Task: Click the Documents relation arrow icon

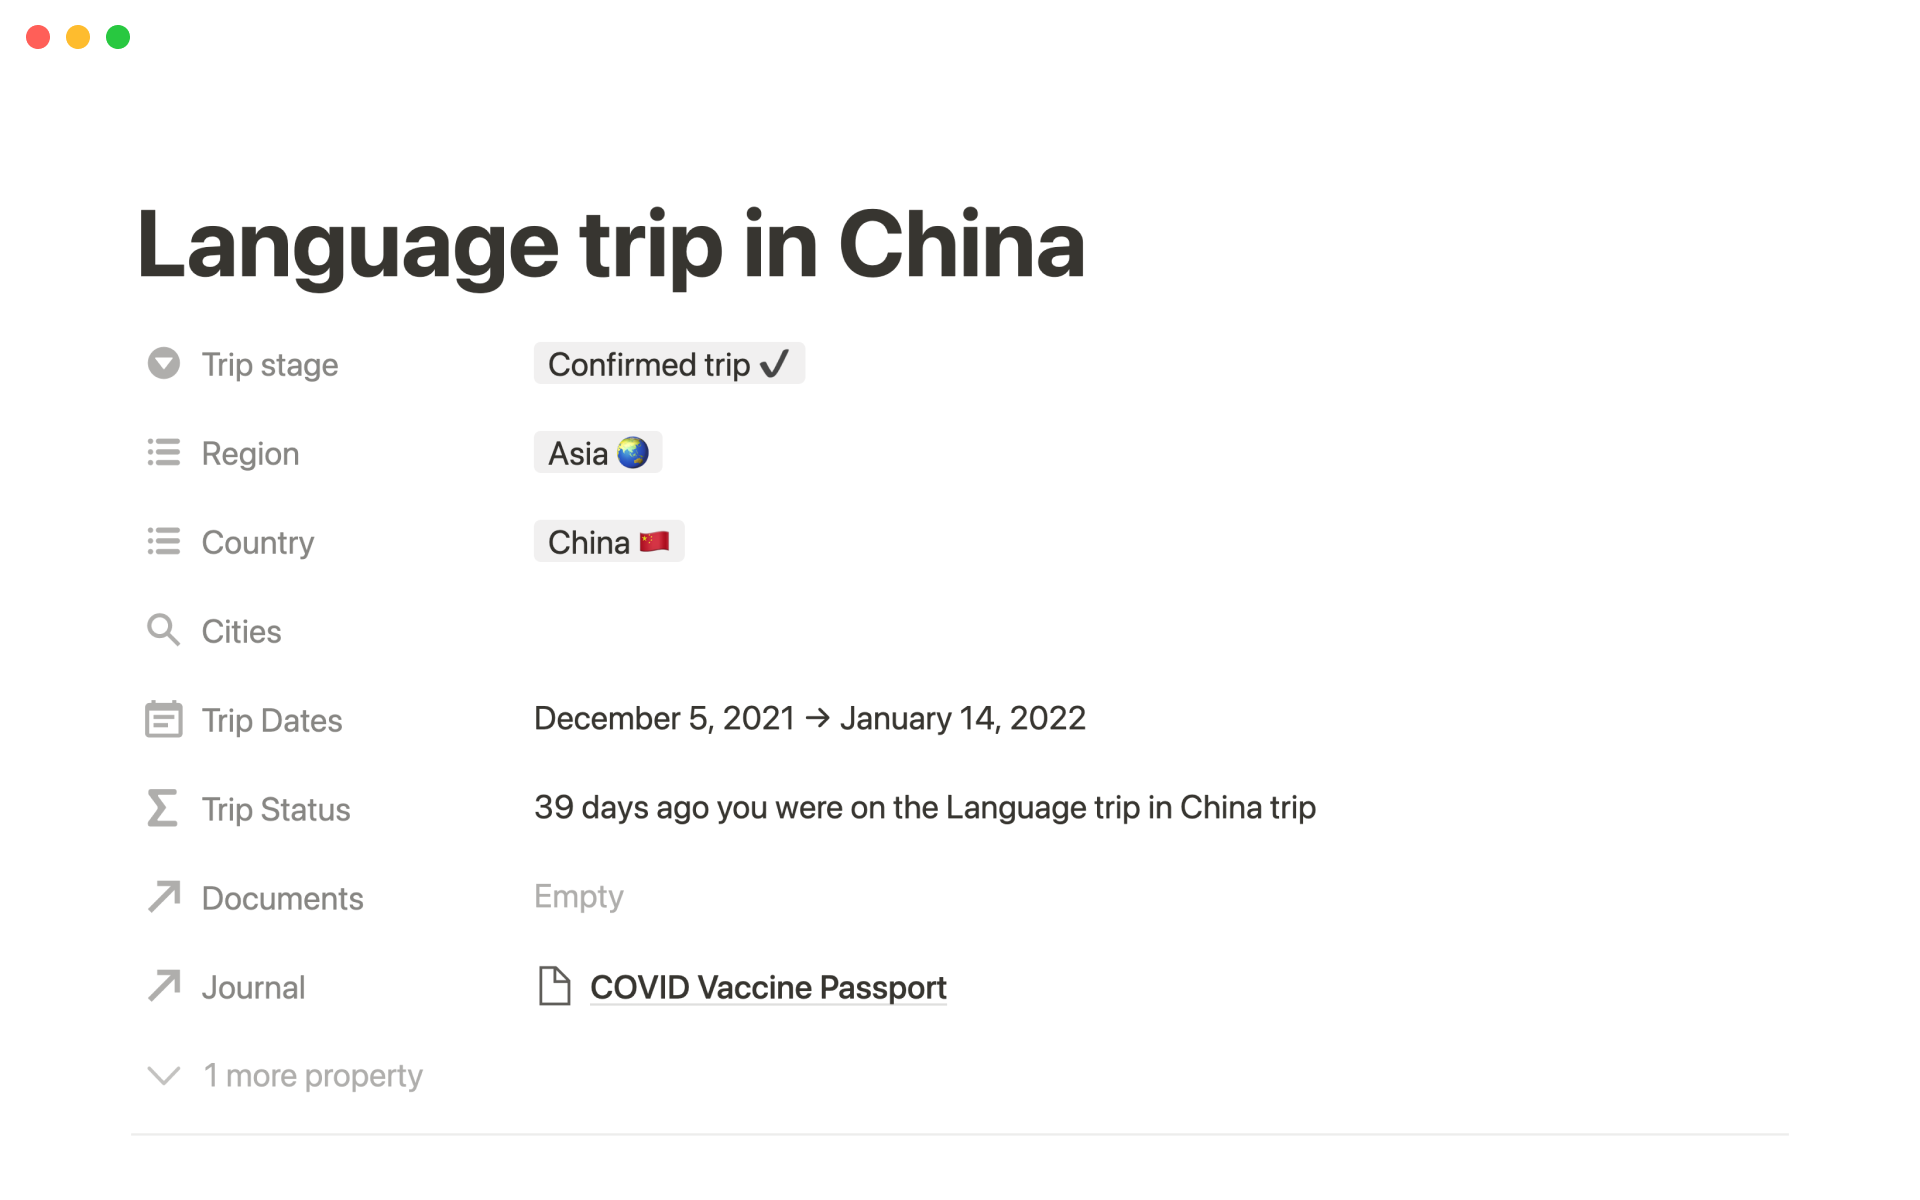Action: tap(164, 897)
